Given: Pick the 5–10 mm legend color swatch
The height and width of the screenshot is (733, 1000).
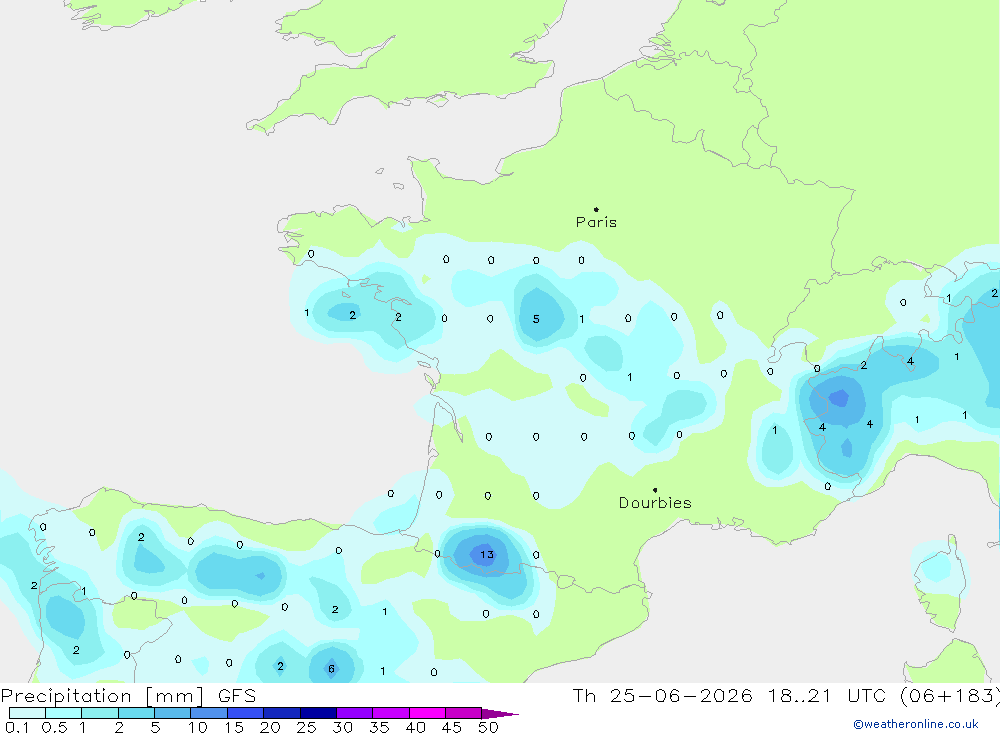Looking at the screenshot, I should (172, 713).
